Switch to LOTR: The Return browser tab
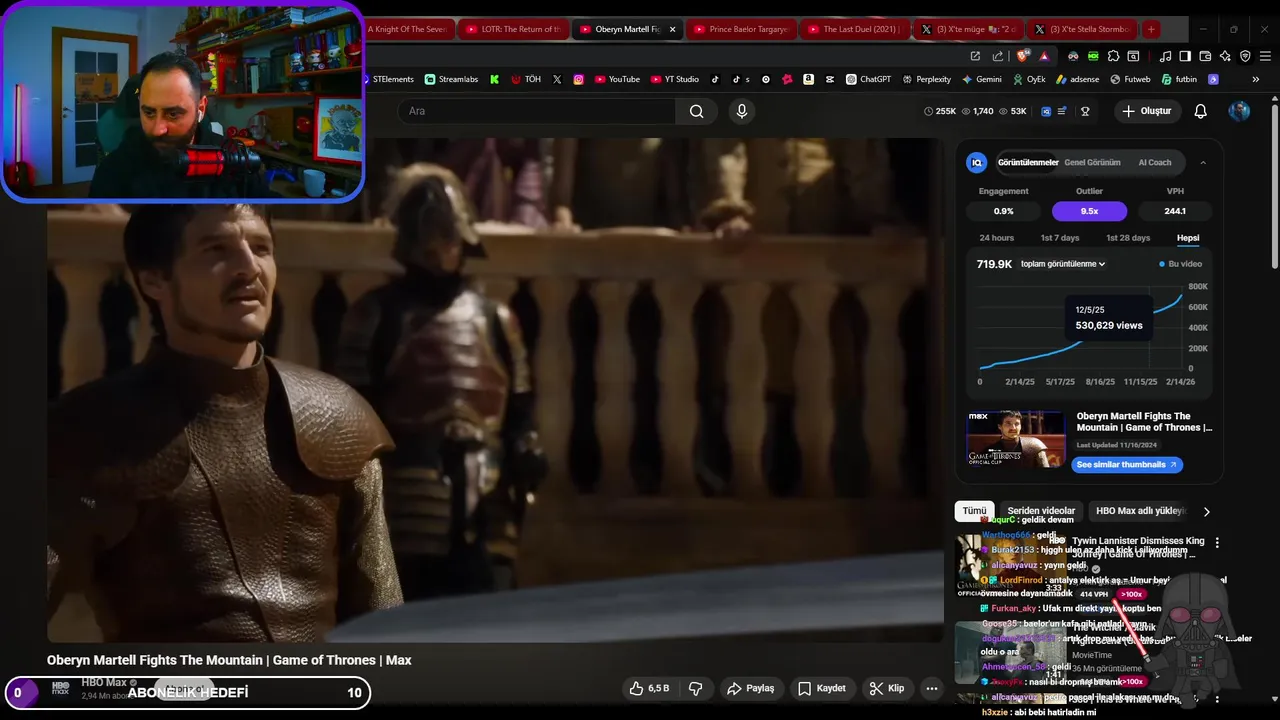The image size is (1280, 720). [x=513, y=29]
